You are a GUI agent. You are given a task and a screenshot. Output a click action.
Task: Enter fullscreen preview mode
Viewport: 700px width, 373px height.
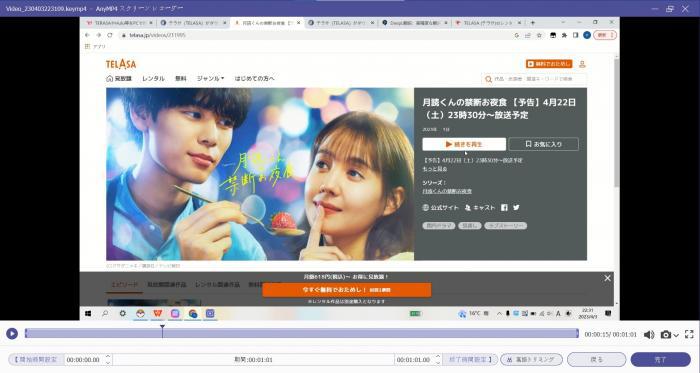click(689, 334)
